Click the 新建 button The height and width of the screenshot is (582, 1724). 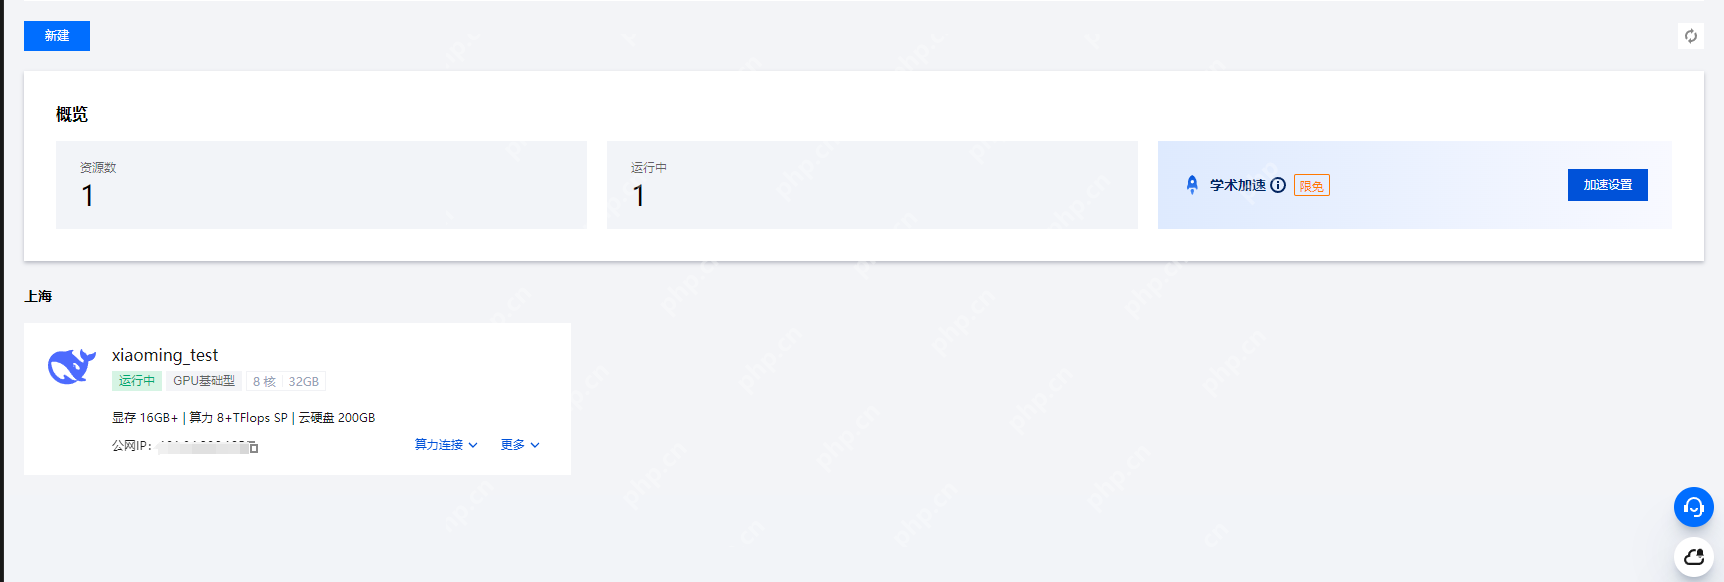(x=57, y=36)
